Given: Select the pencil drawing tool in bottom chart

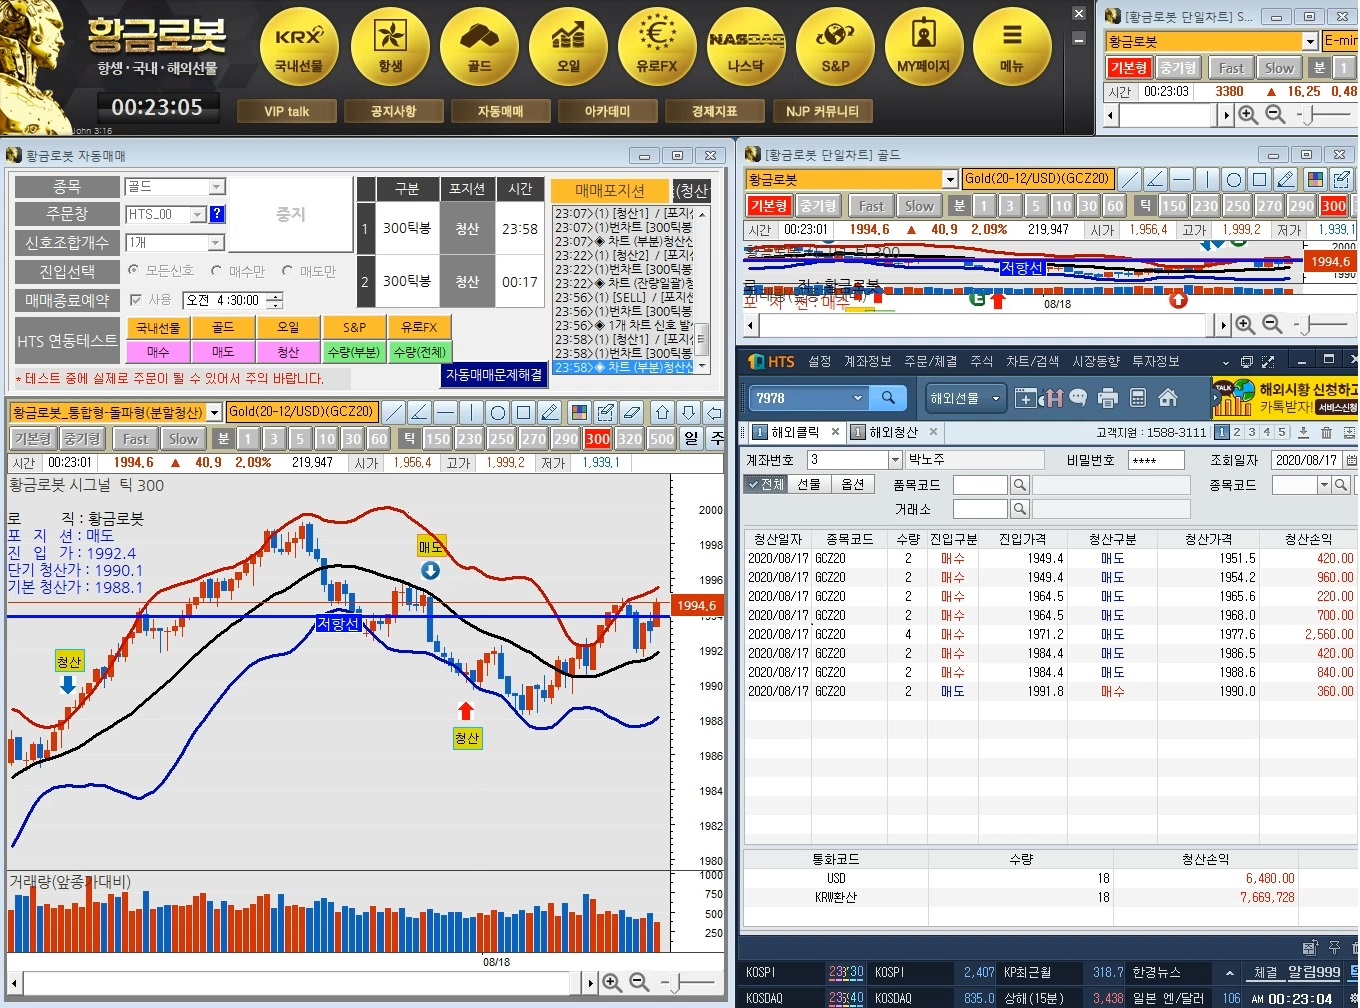Looking at the screenshot, I should (550, 412).
